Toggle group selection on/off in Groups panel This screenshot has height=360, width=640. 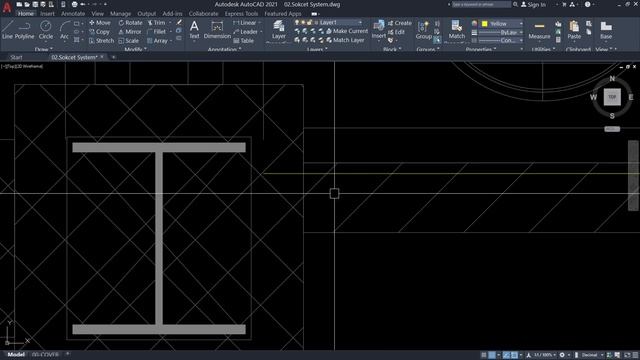[437, 40]
